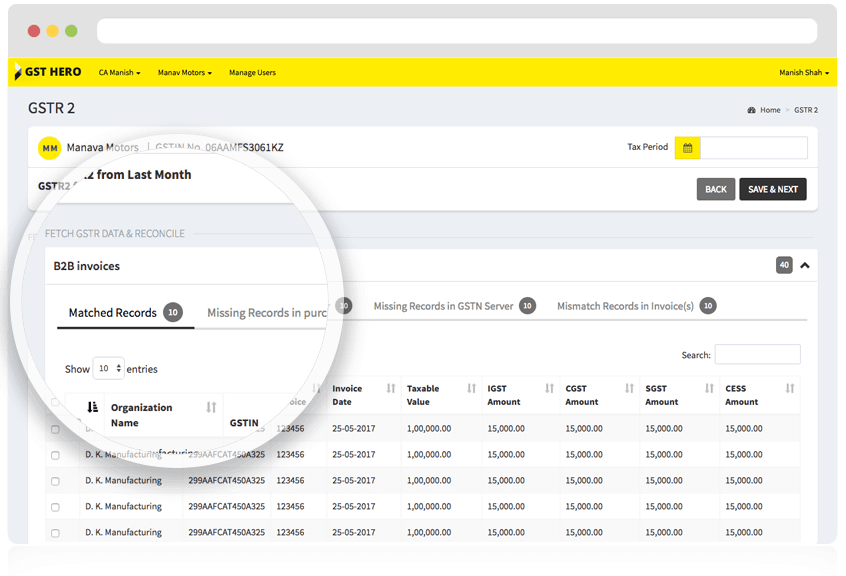Sort by CESS Amount column
This screenshot has height=576, width=846.
tap(790, 388)
